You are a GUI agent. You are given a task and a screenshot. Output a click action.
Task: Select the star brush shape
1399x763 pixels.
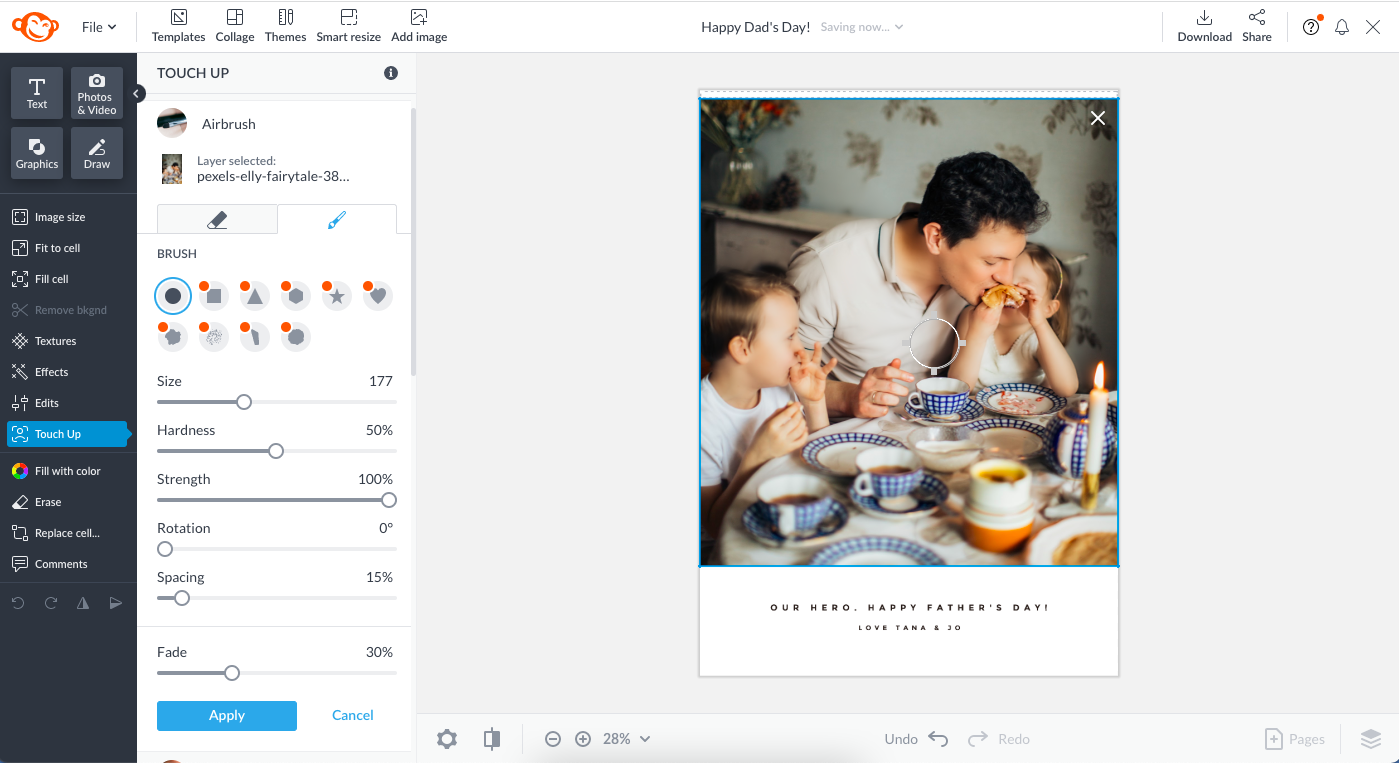(x=337, y=296)
